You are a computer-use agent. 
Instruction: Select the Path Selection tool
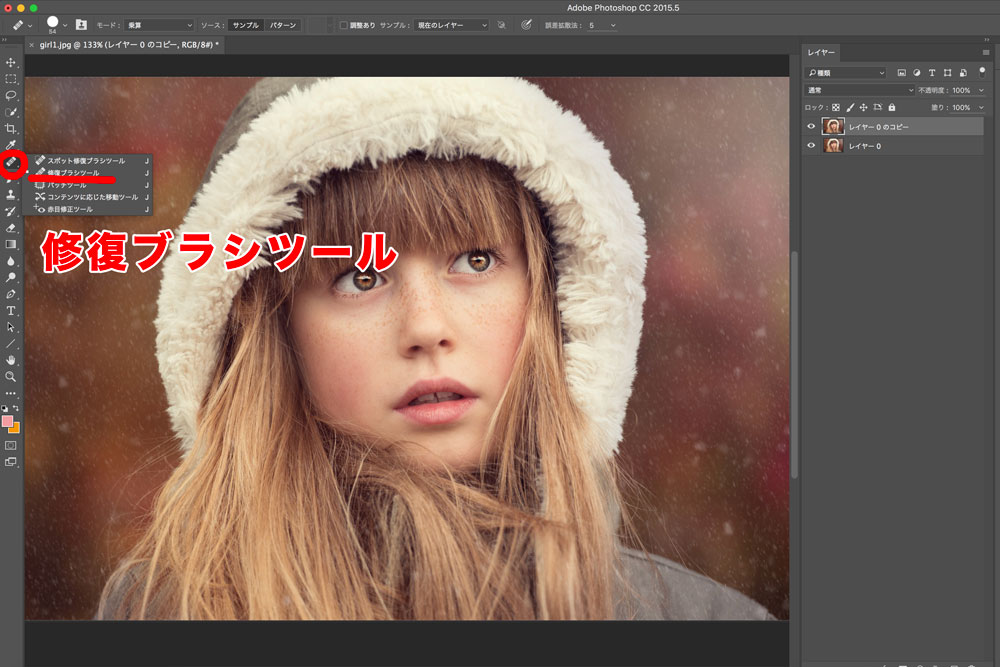(x=11, y=327)
